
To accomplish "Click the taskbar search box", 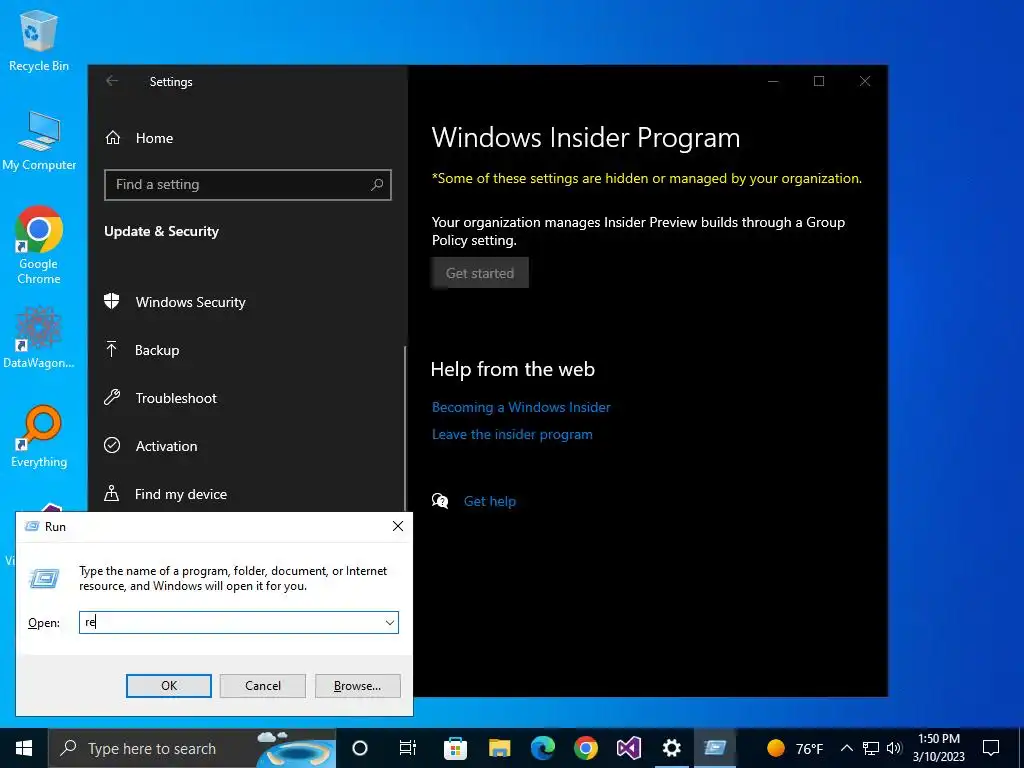I will (x=191, y=748).
